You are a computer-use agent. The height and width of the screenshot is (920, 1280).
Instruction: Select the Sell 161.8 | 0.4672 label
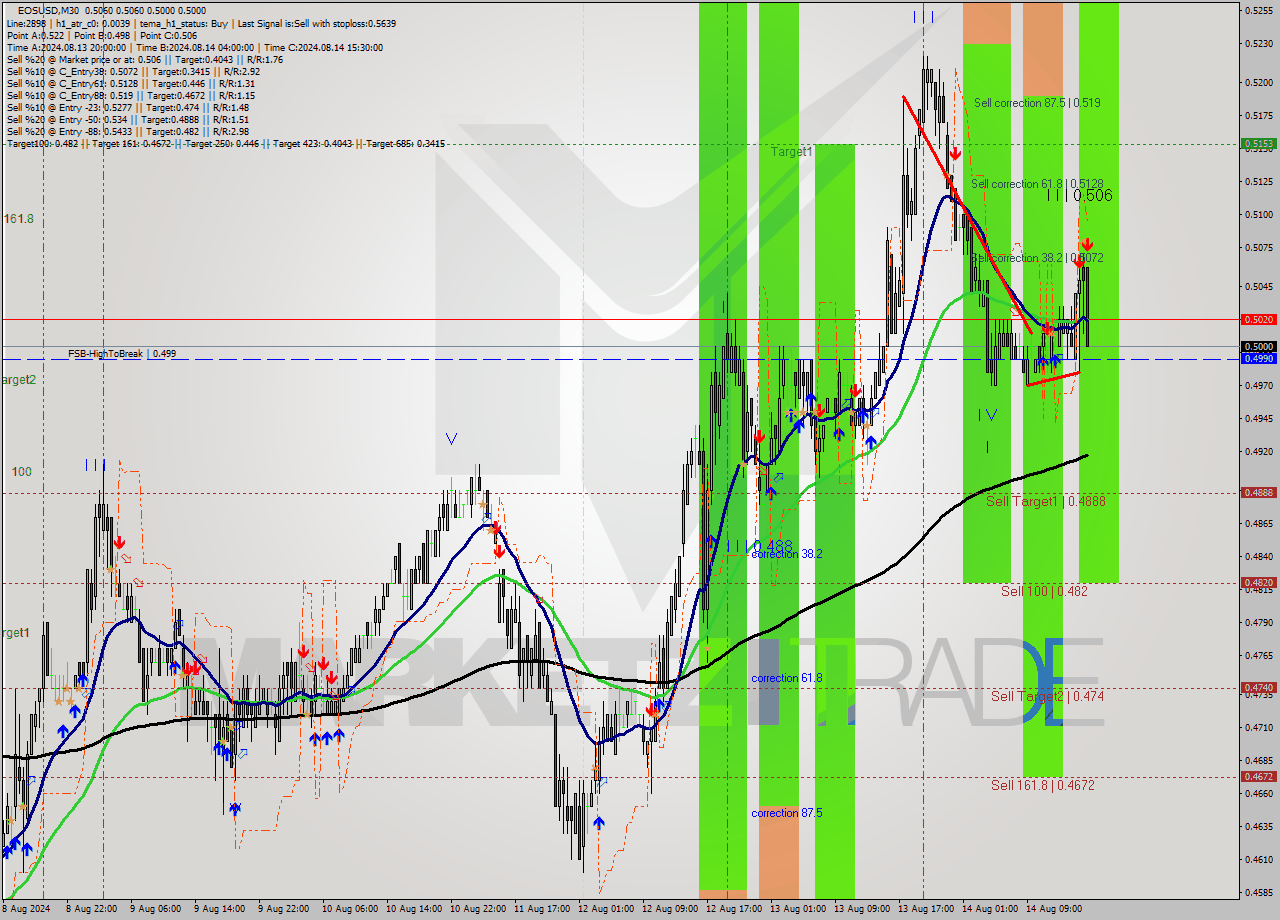pos(1042,785)
